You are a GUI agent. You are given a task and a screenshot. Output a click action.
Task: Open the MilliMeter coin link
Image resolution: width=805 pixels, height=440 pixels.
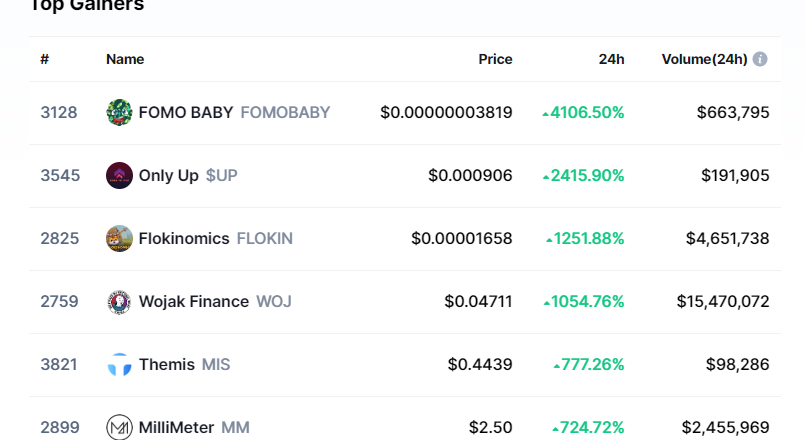[176, 428]
